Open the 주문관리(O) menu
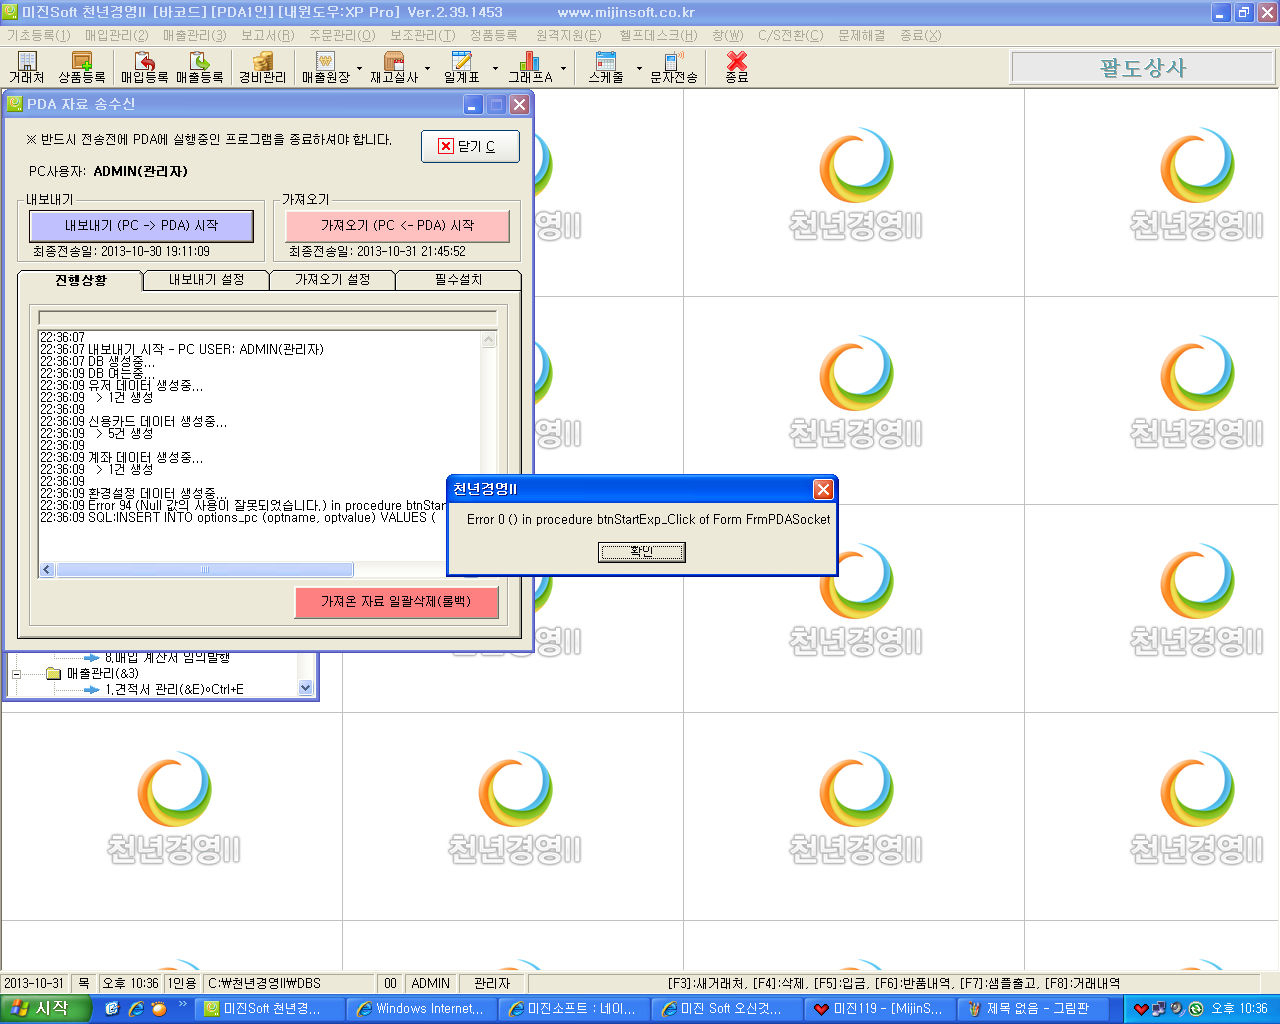The width and height of the screenshot is (1280, 1024). coord(342,35)
